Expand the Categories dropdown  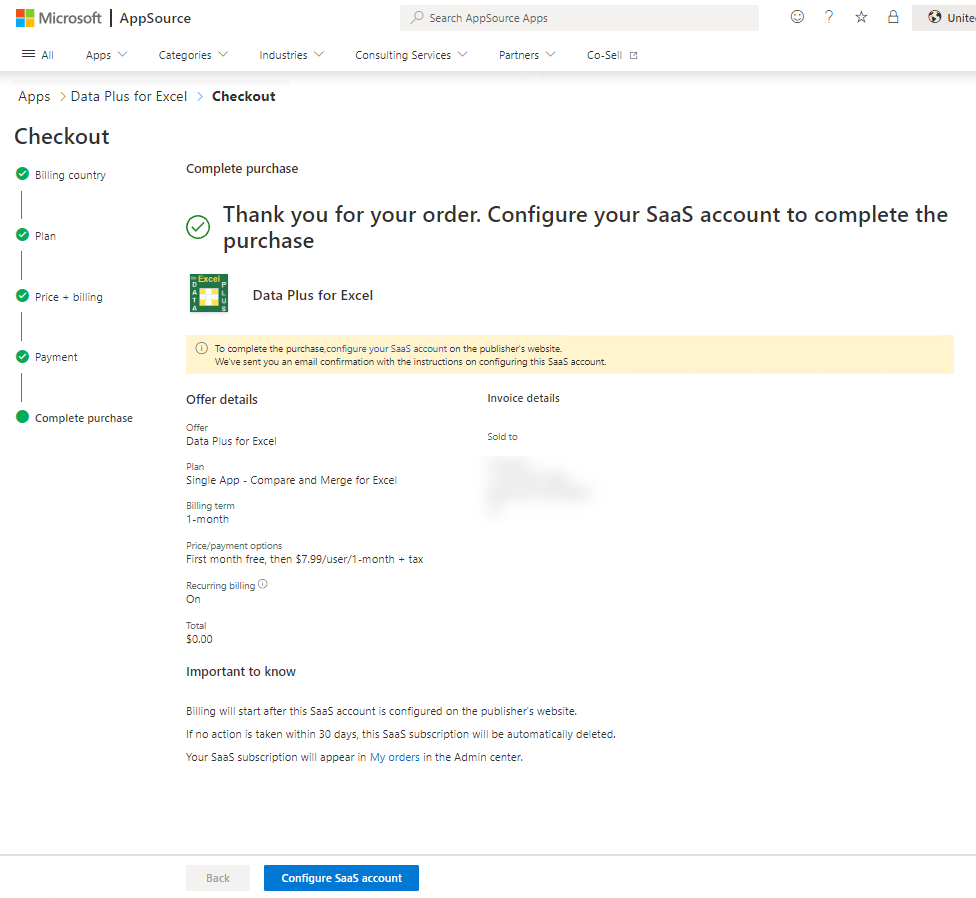tap(193, 55)
